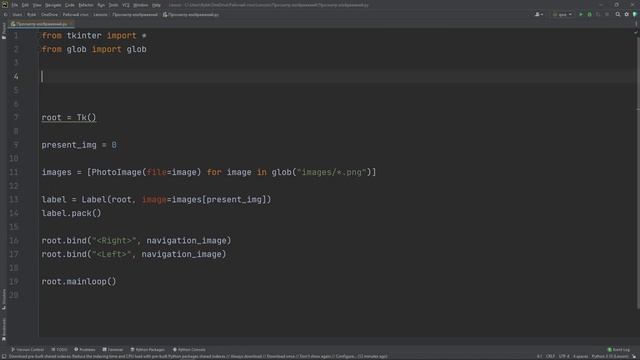Screen dimensions: 640x360
Task: Click the CRLF line separator widget
Action: pos(550,357)
